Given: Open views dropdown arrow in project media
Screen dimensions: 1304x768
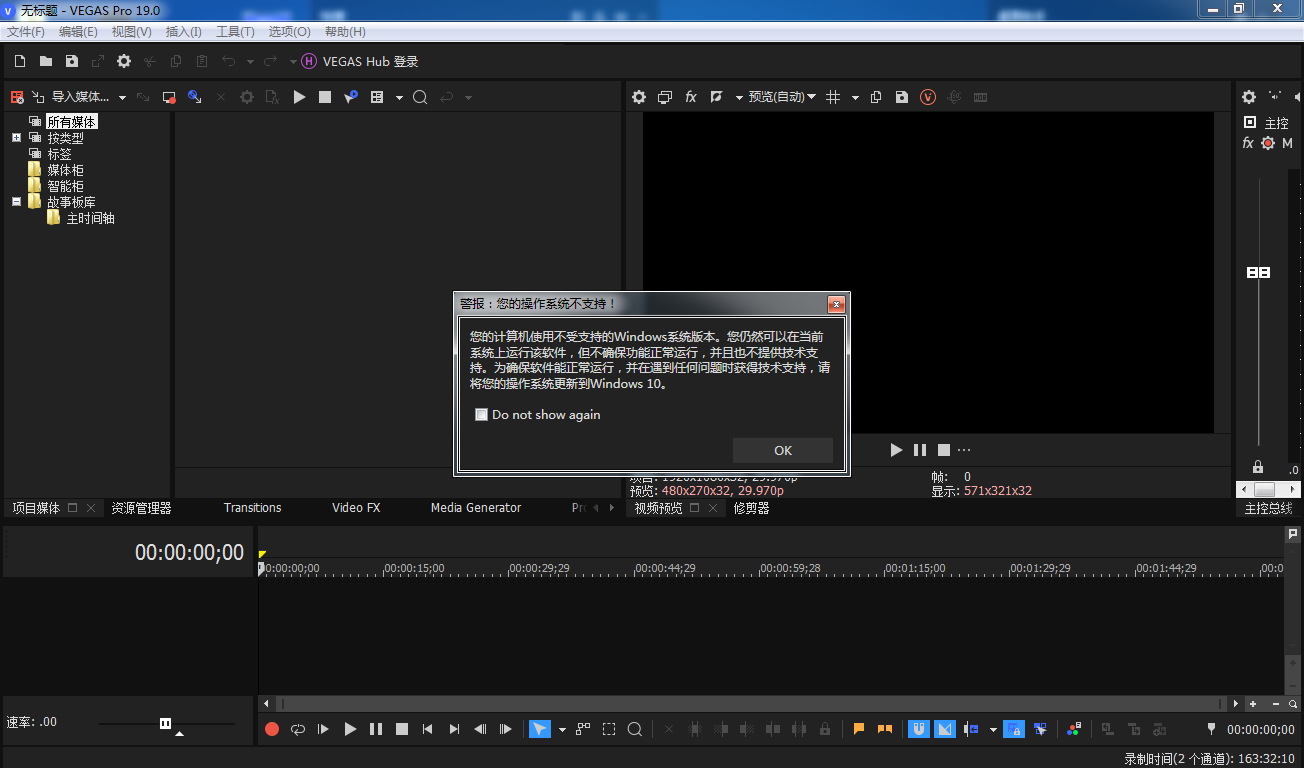Looking at the screenshot, I should coord(399,98).
